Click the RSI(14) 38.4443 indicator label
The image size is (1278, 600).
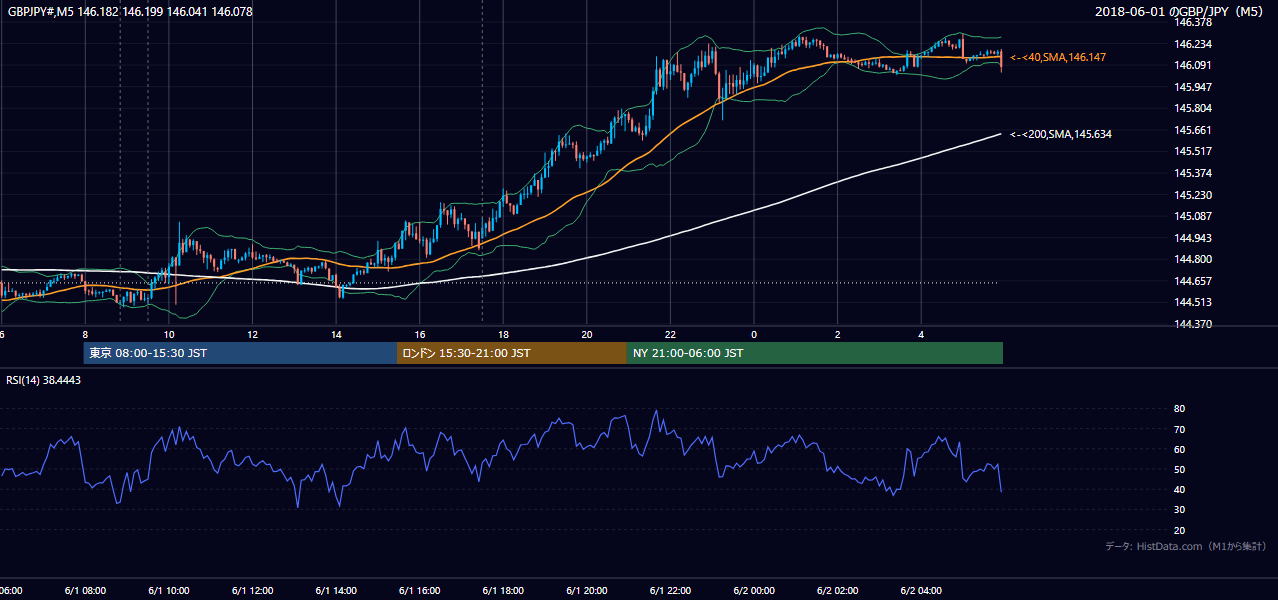click(43, 380)
